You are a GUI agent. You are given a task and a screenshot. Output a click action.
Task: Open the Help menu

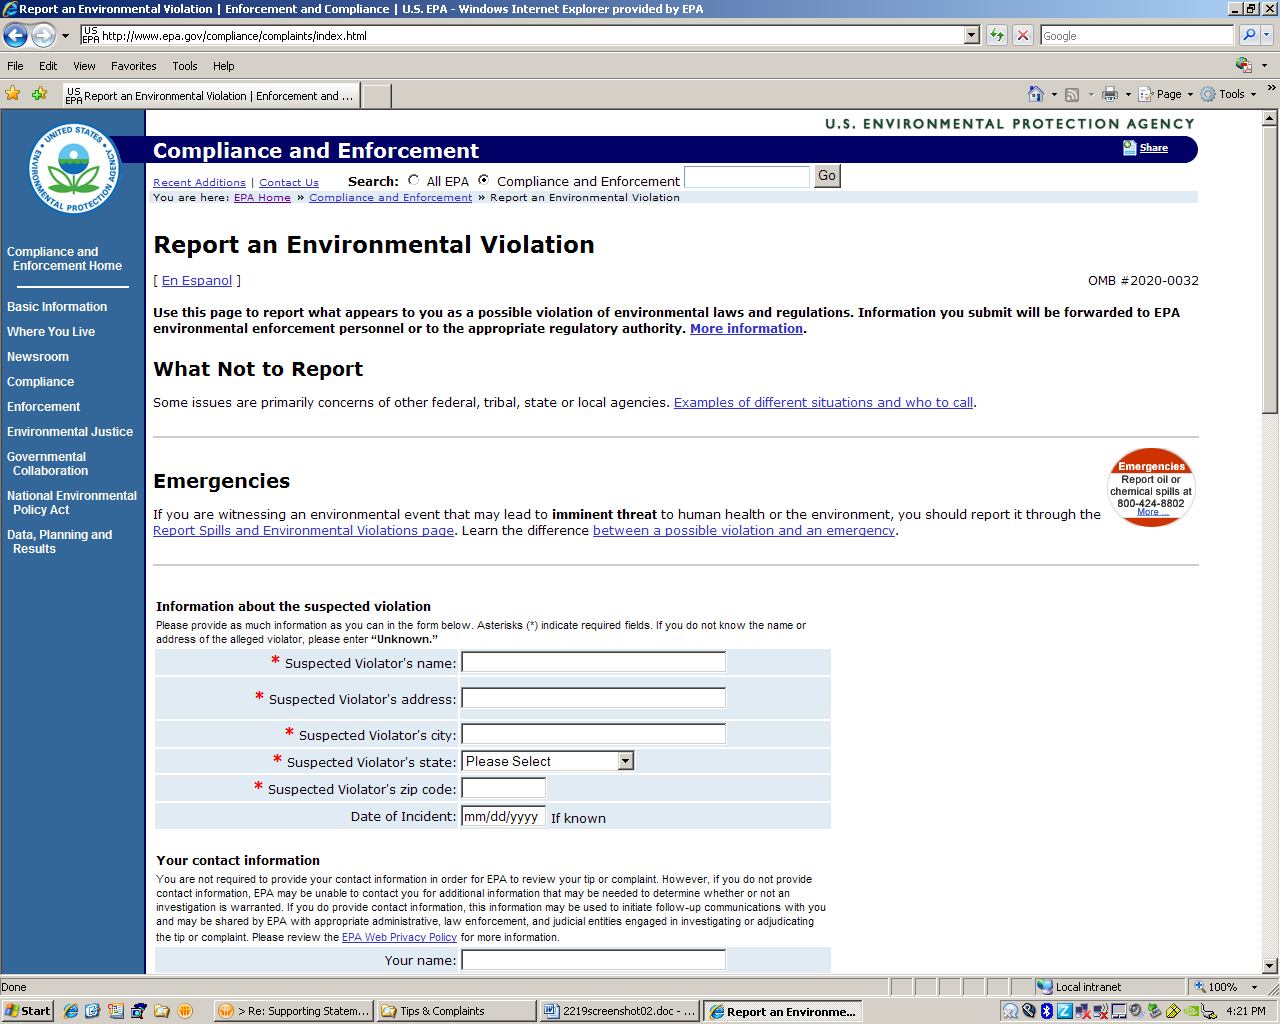224,66
